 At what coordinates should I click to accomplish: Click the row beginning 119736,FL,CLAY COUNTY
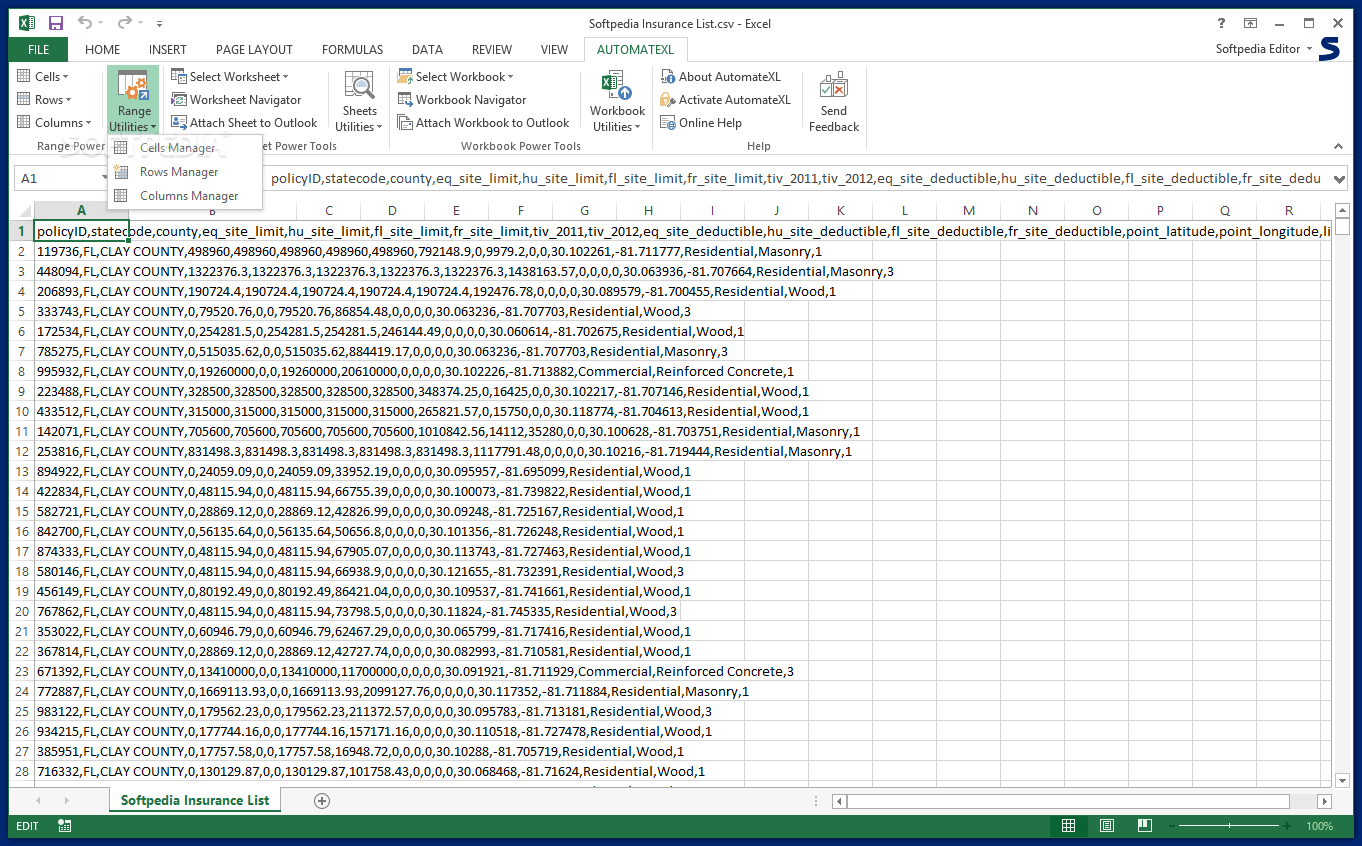click(x=429, y=251)
